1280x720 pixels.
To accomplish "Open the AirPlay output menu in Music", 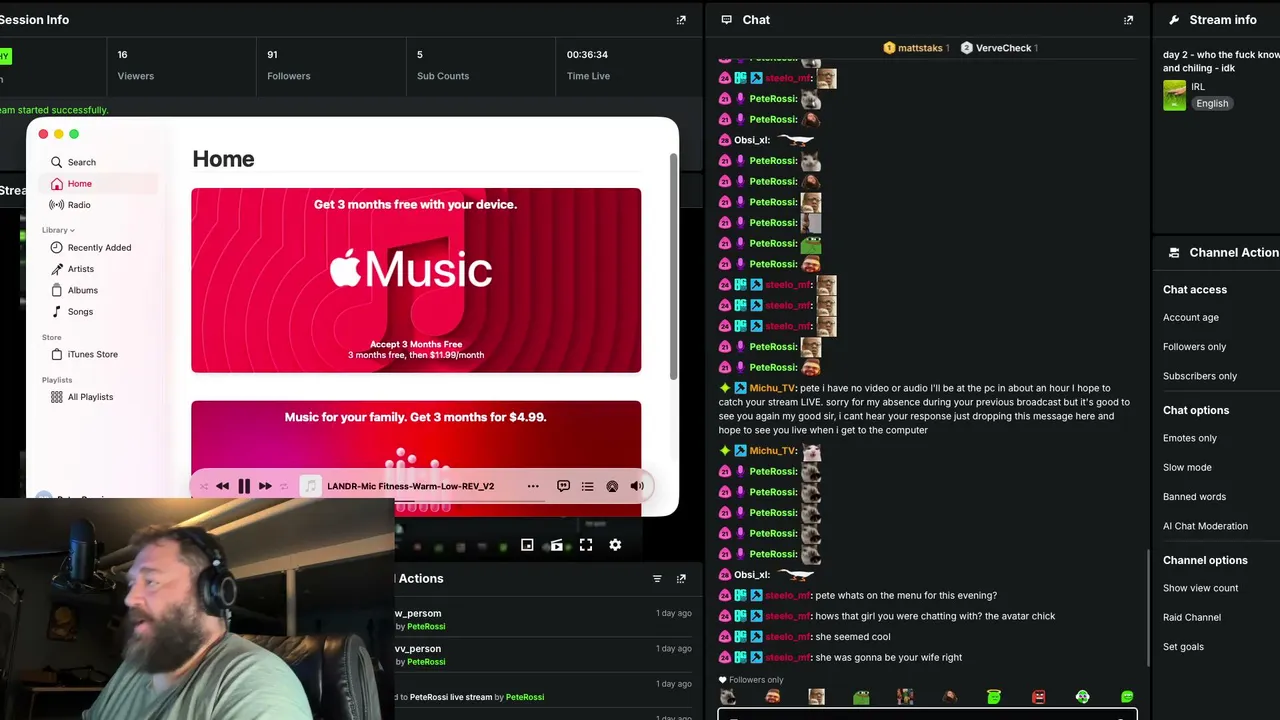I will click(x=612, y=486).
